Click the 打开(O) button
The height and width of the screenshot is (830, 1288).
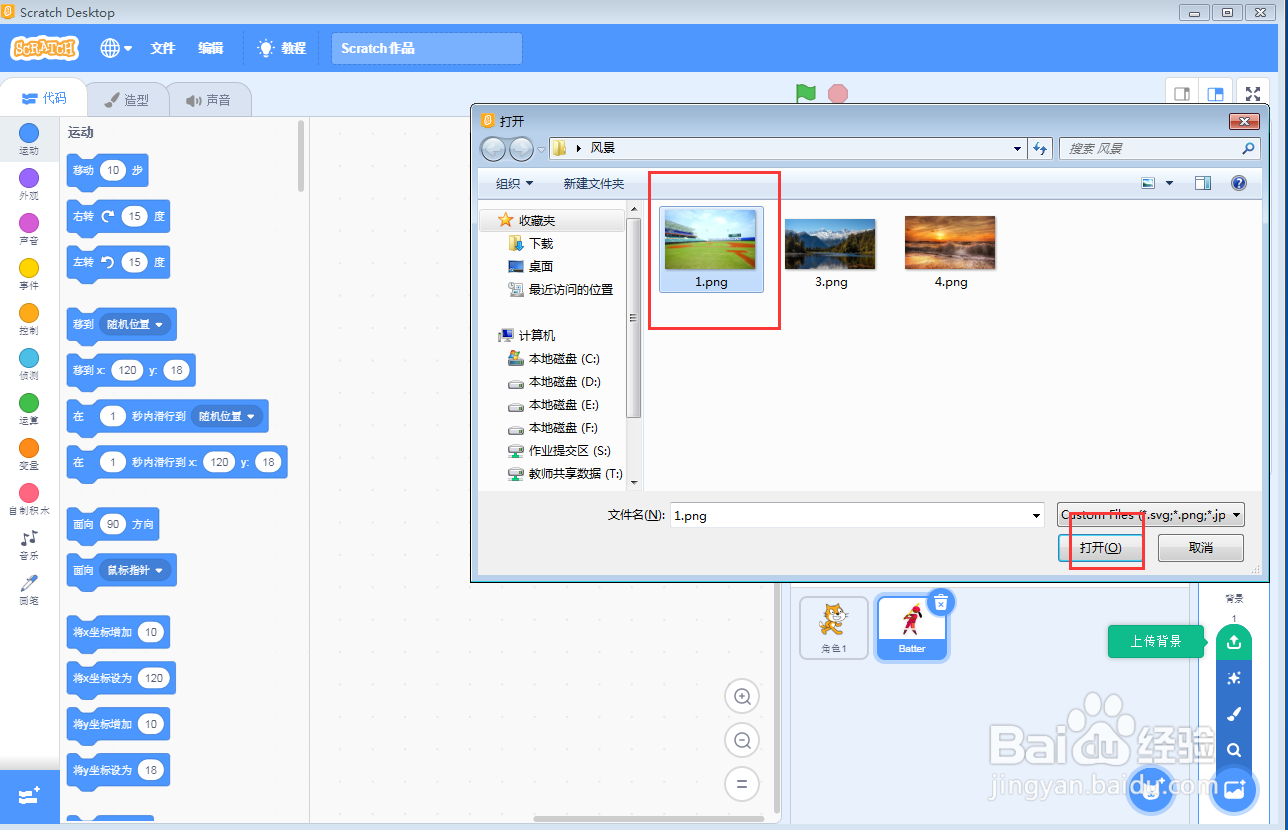(x=1100, y=548)
